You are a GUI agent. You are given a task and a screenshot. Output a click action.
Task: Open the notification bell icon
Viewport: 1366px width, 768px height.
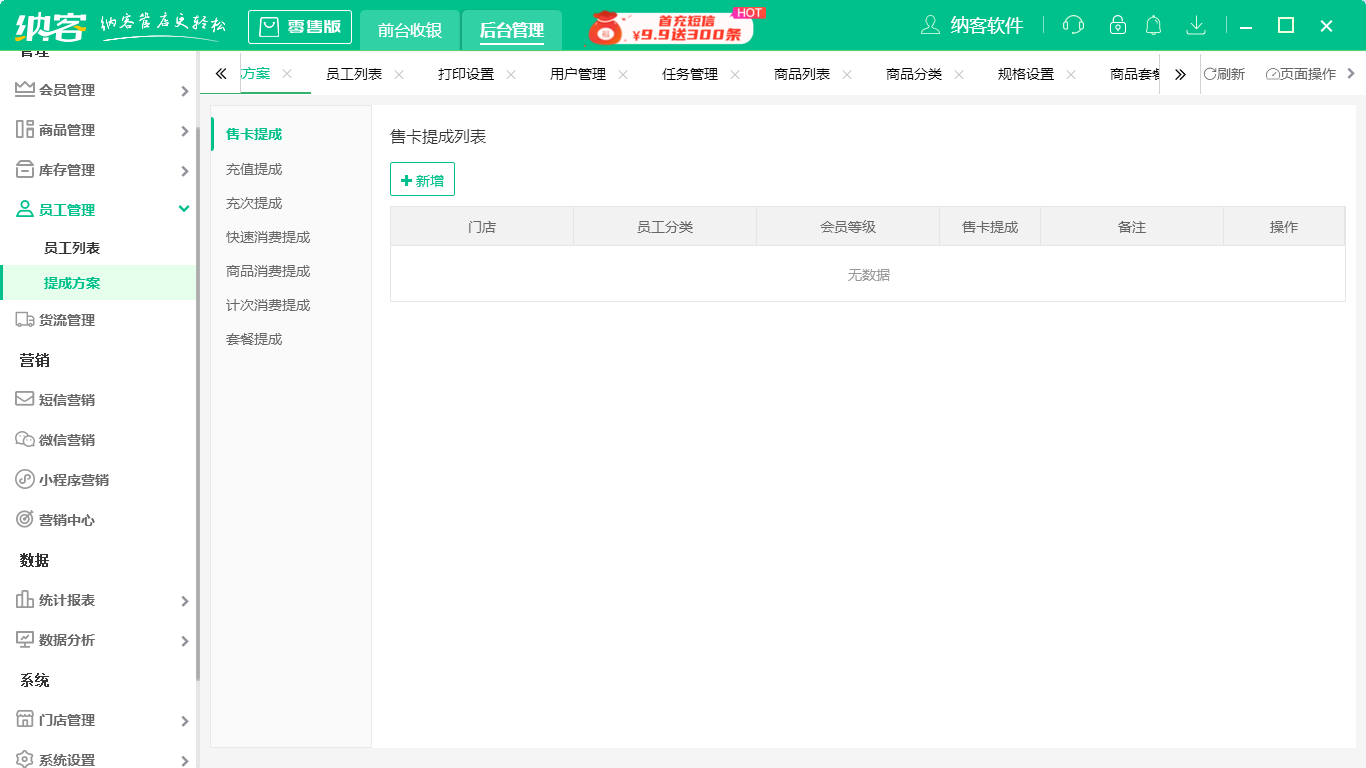(1153, 25)
